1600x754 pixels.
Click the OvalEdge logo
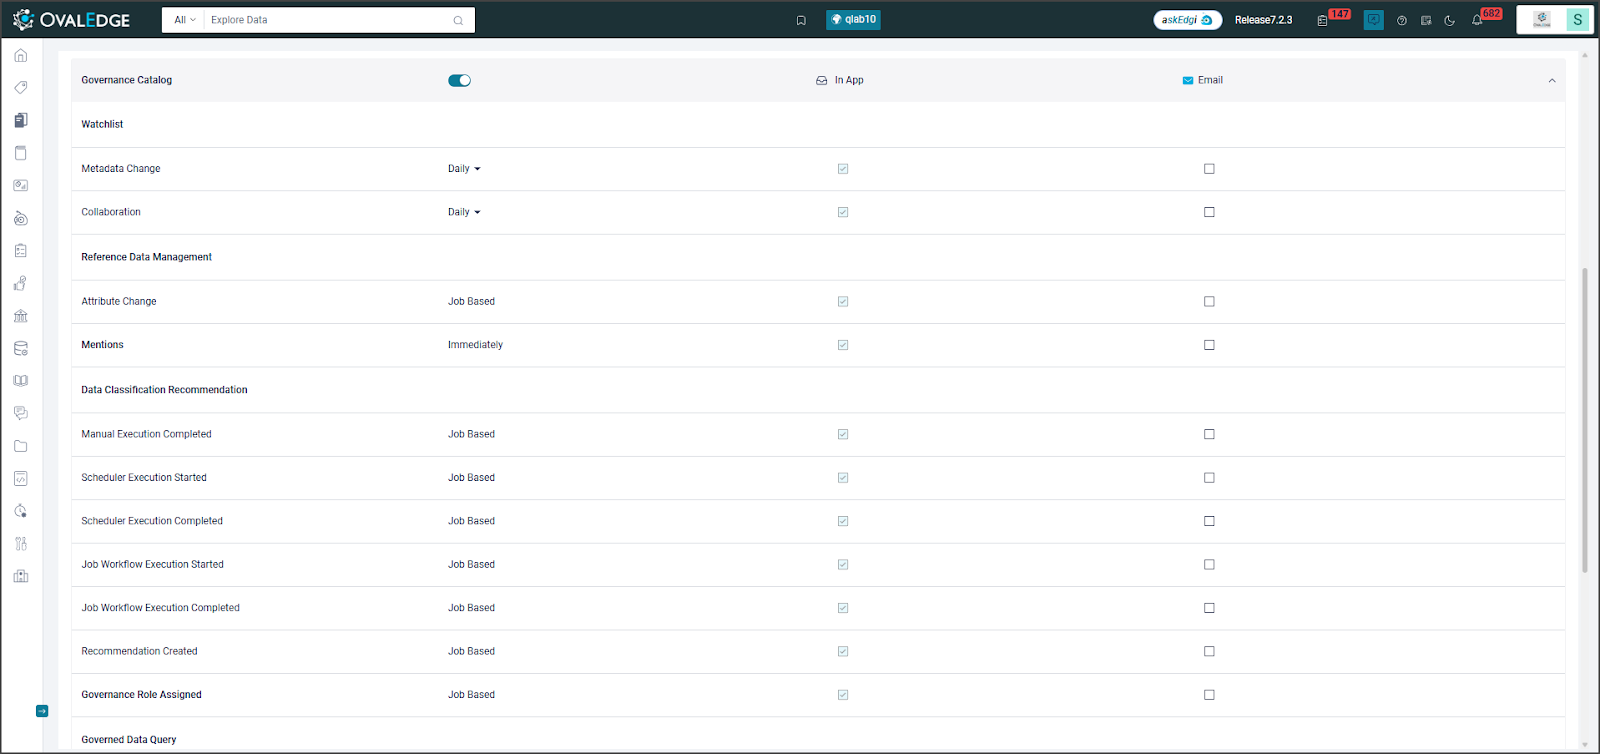(x=71, y=20)
